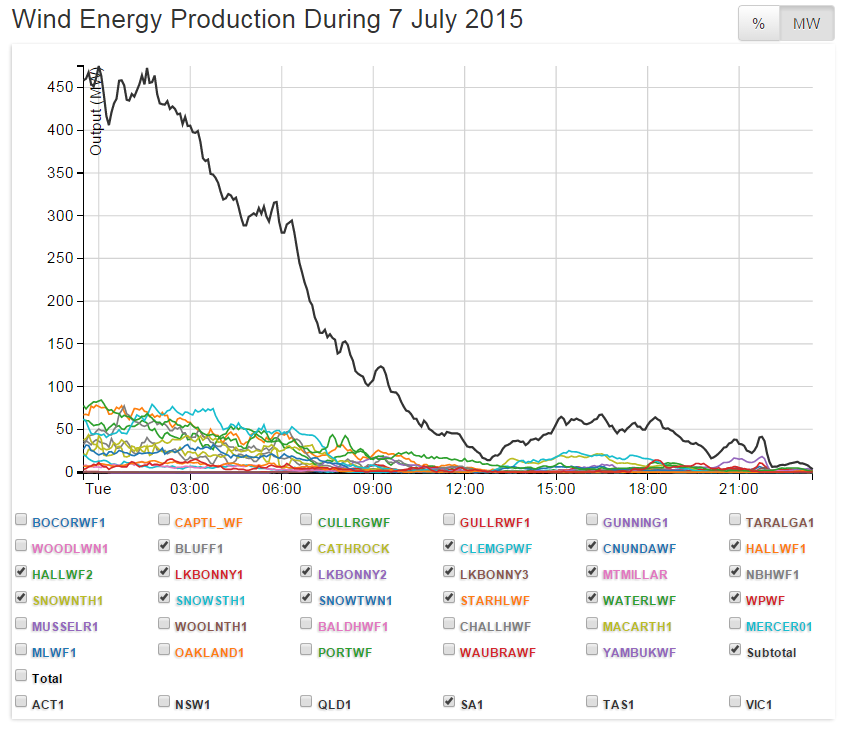Screen dimensions: 845x731
Task: Select the MW units button
Action: [x=806, y=24]
